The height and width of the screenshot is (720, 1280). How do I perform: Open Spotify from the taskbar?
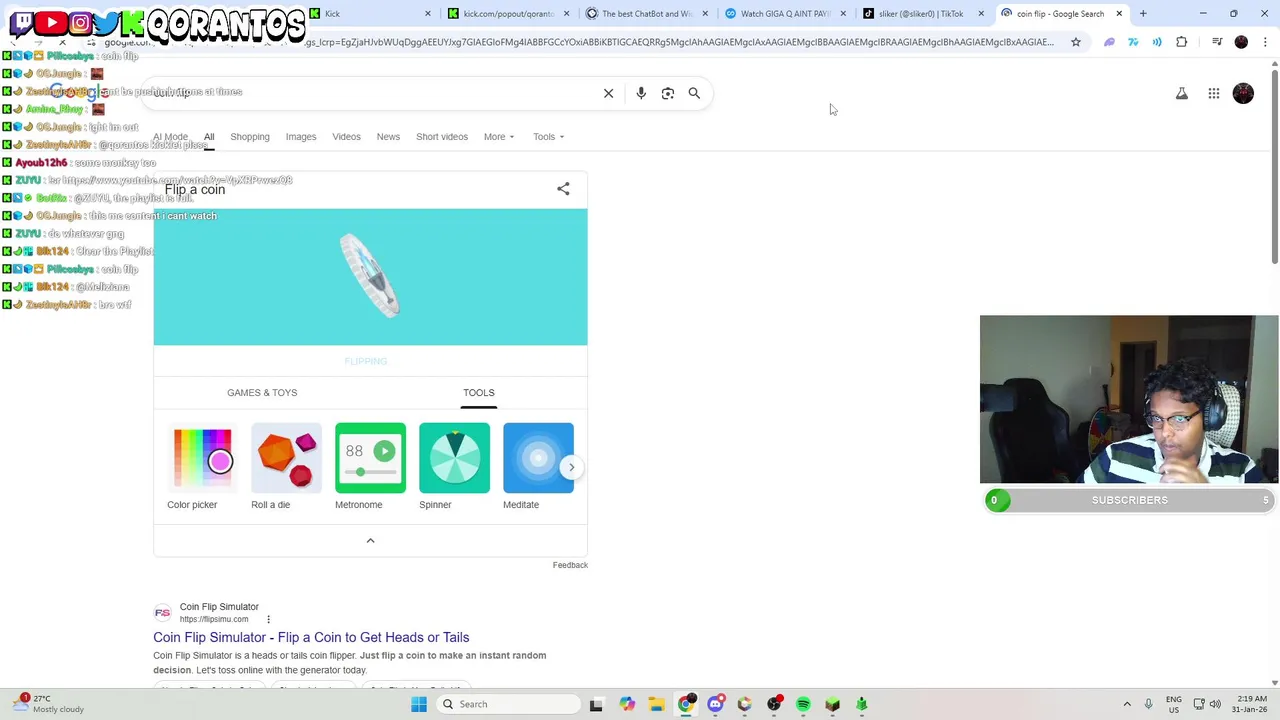[803, 704]
